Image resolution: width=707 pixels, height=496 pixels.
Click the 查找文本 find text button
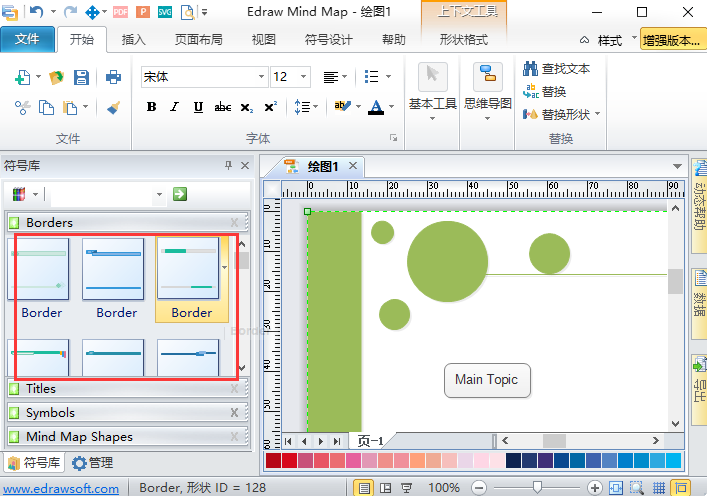558,69
